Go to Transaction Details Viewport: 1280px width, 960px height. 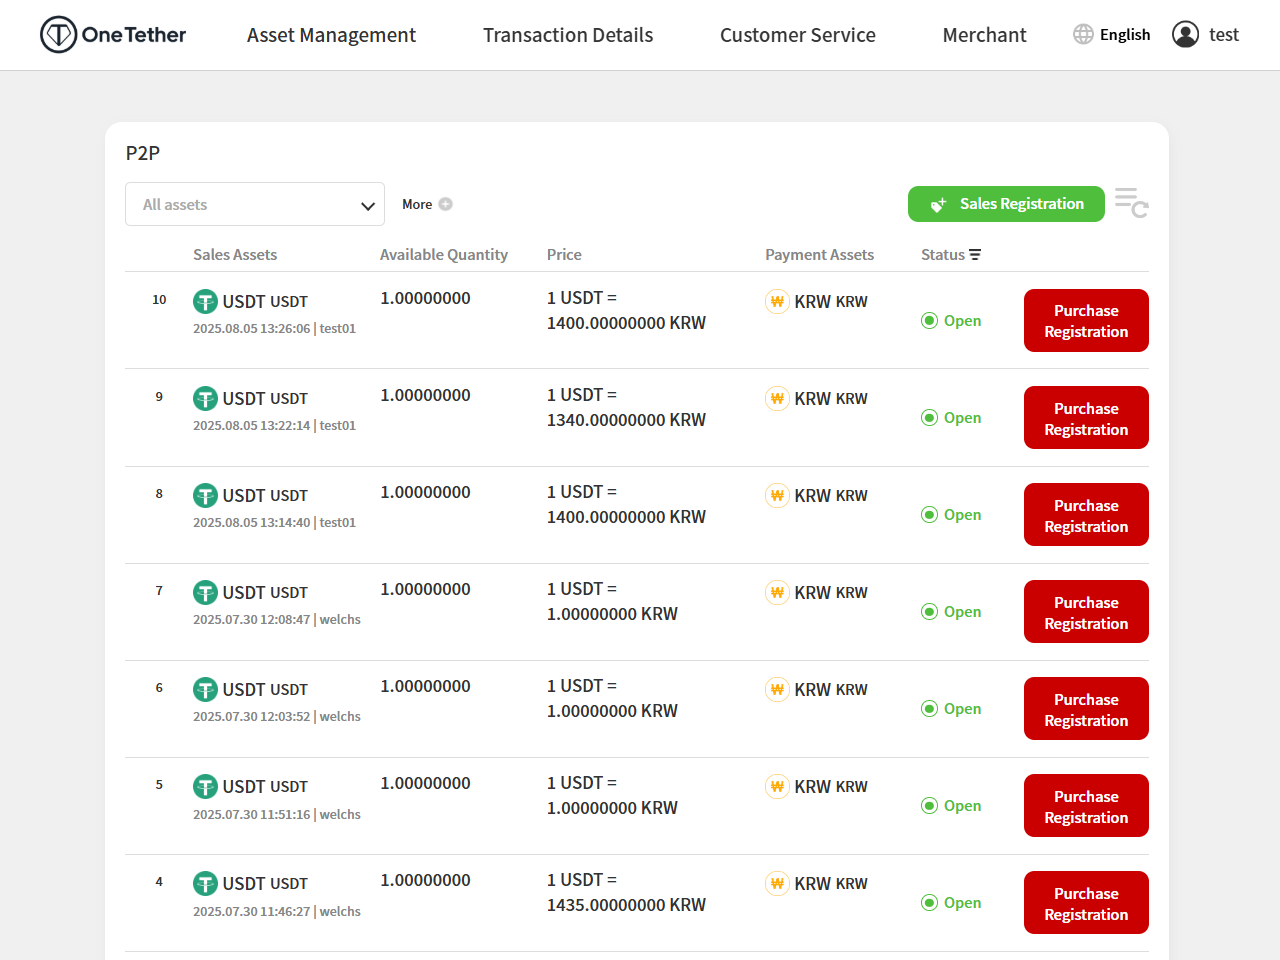click(x=568, y=35)
